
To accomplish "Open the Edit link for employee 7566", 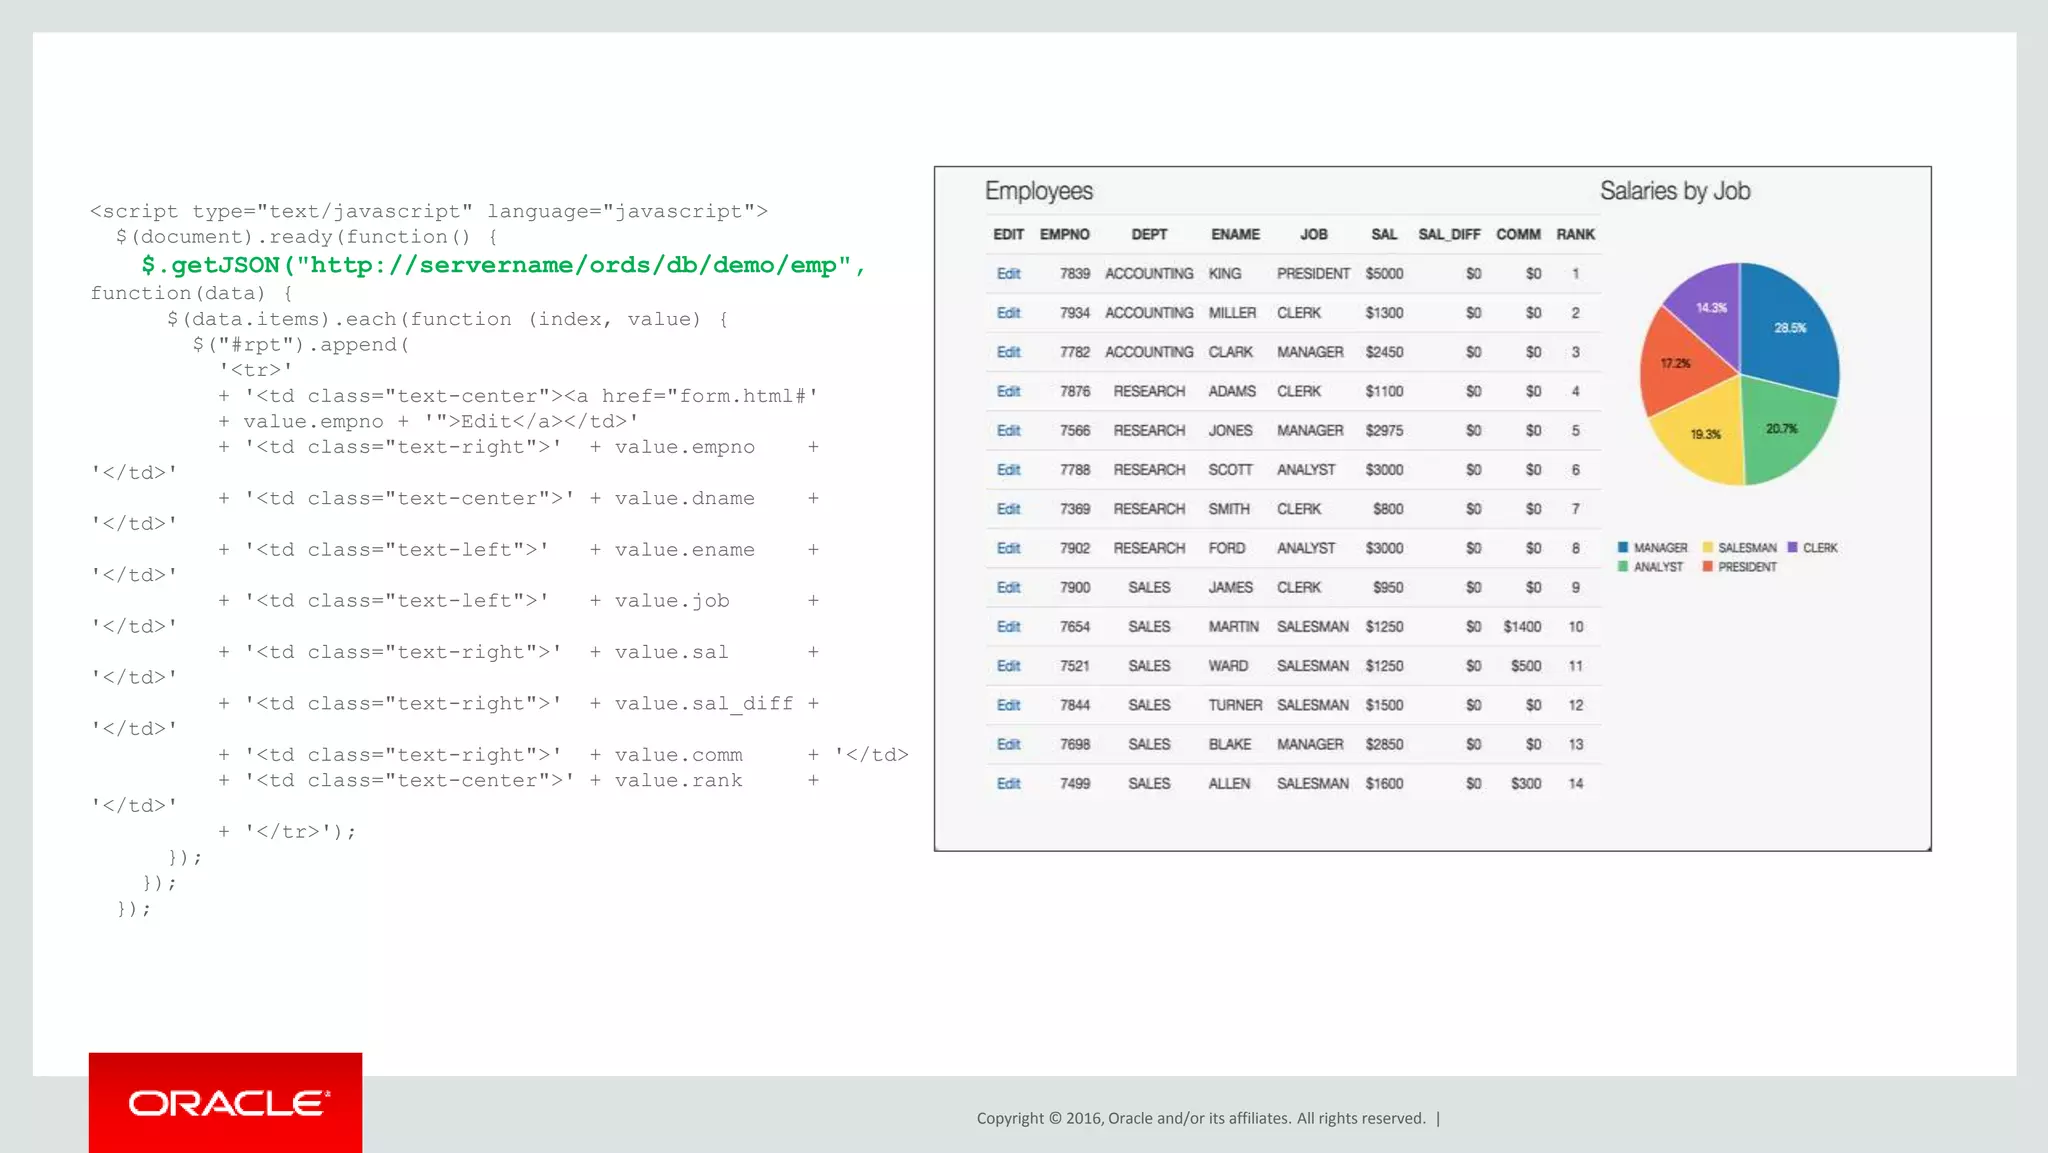I will pyautogui.click(x=1008, y=431).
